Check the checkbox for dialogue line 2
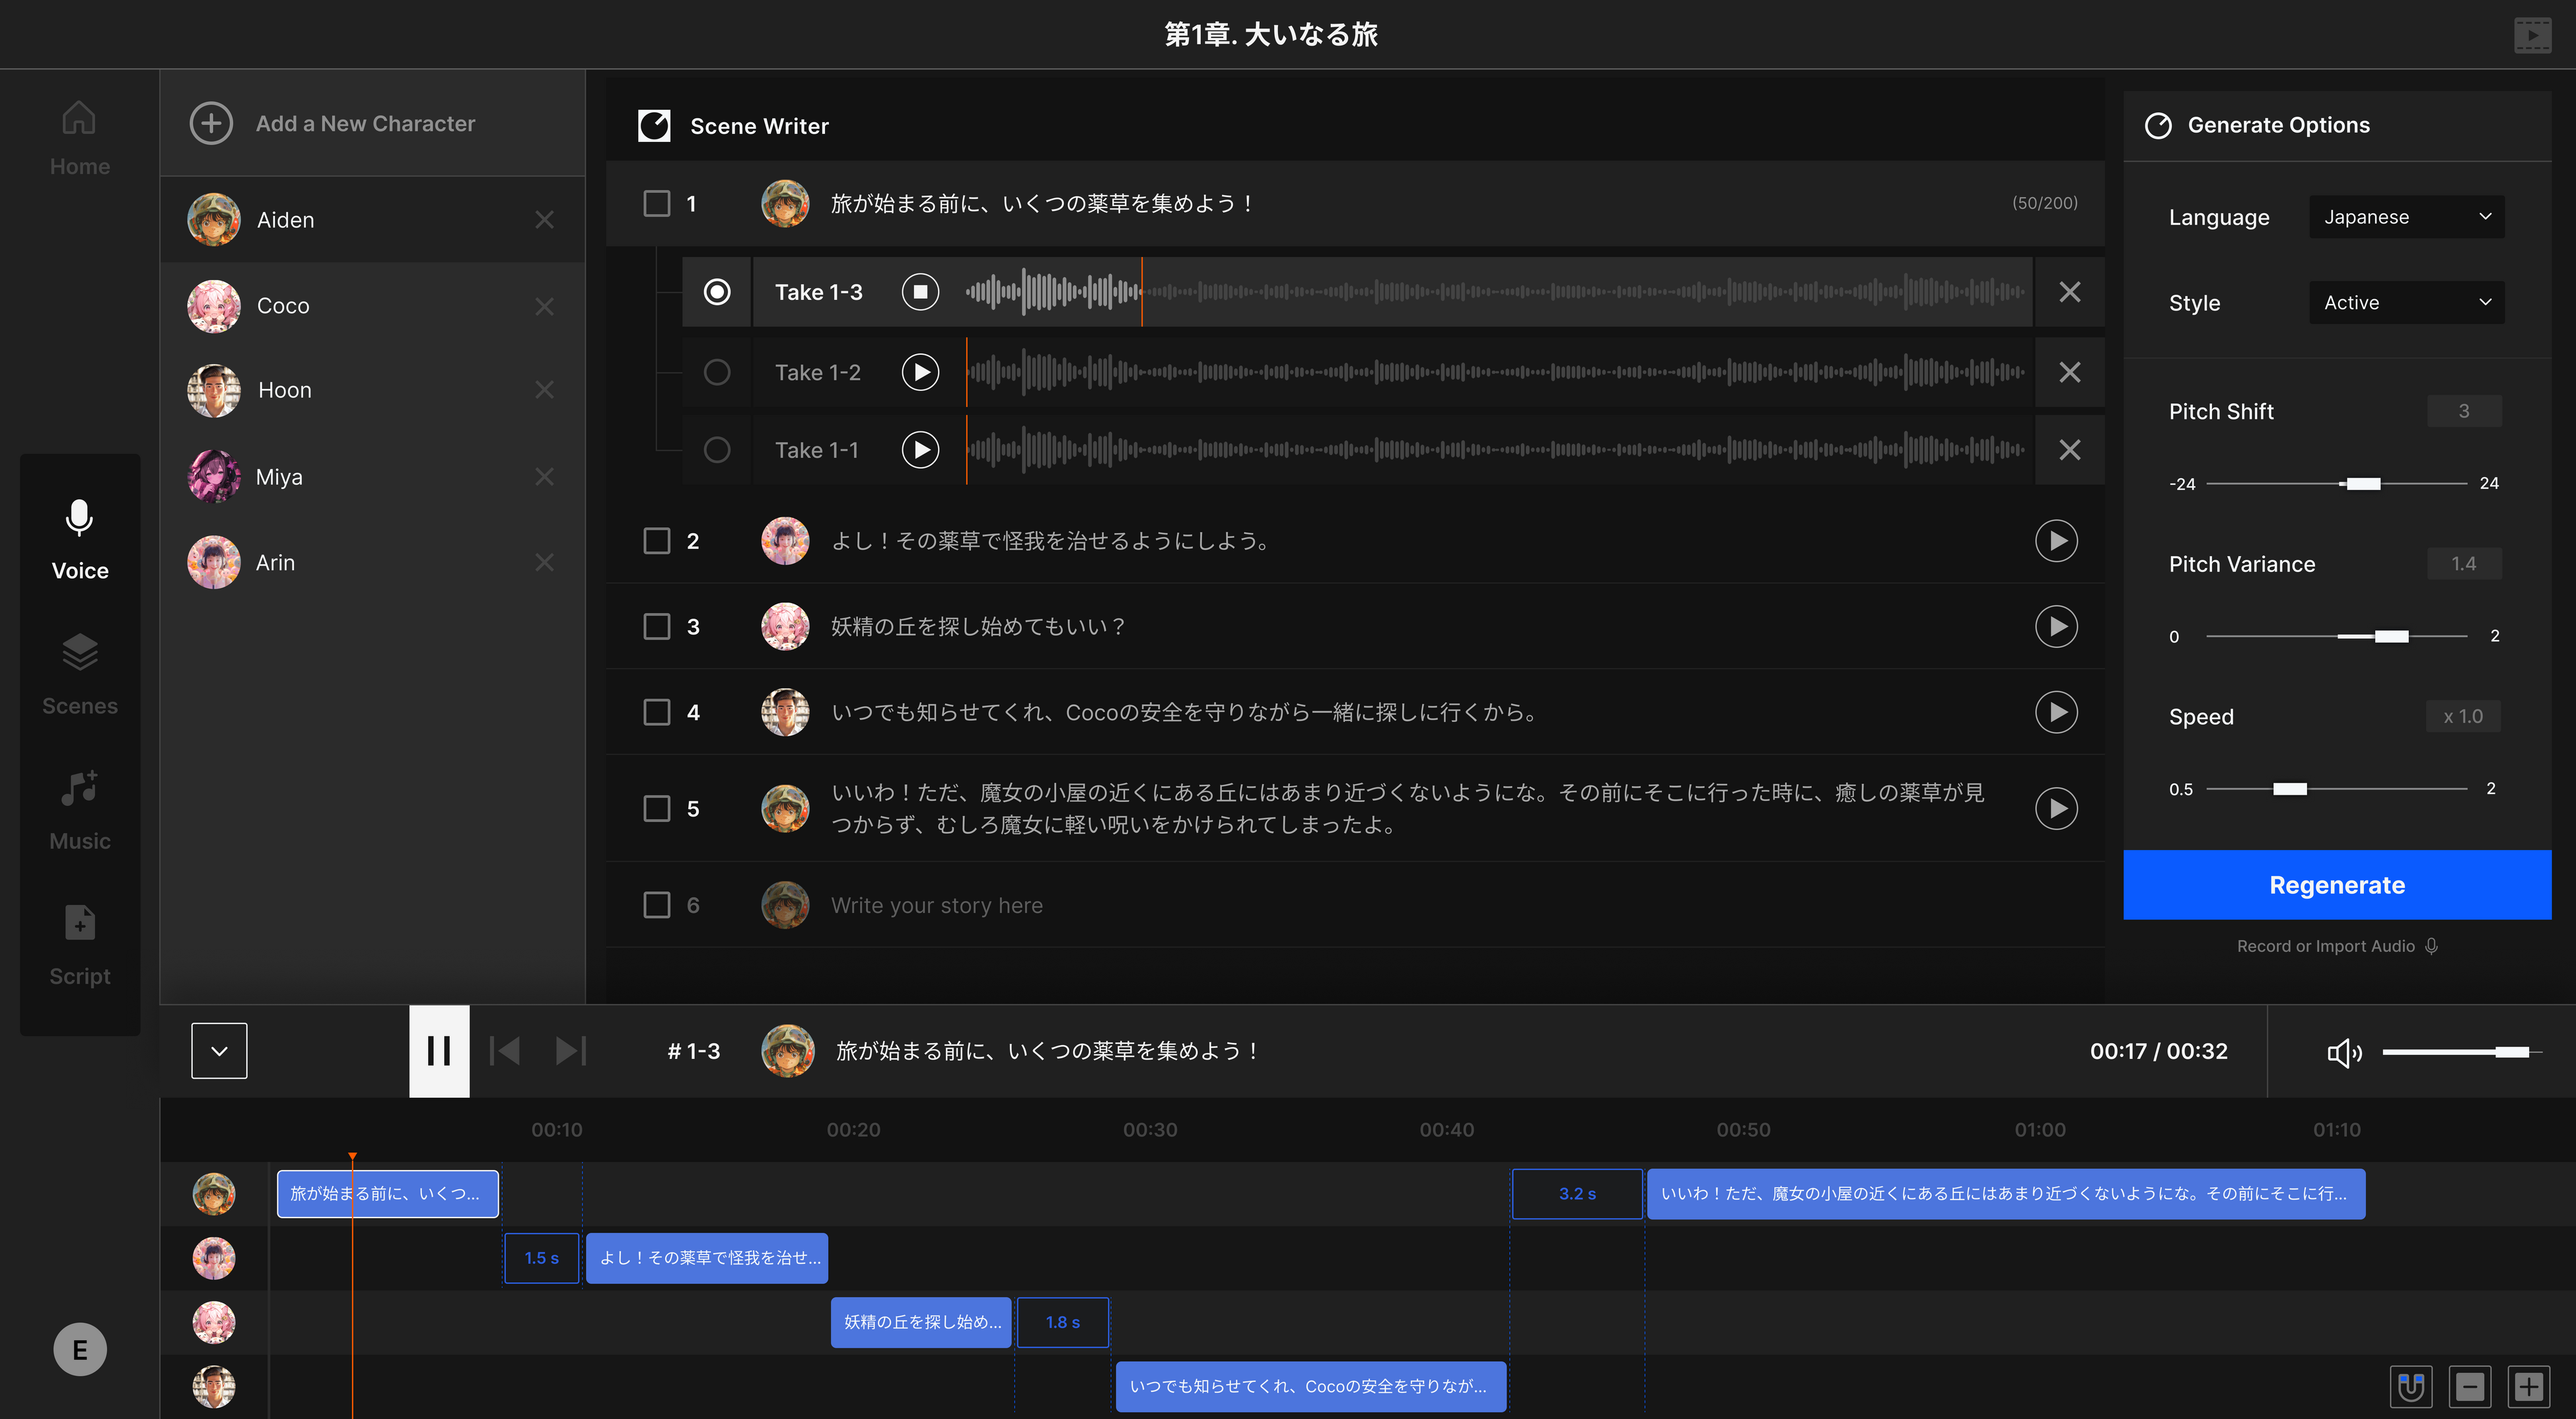Image resolution: width=2576 pixels, height=1419 pixels. 657,540
